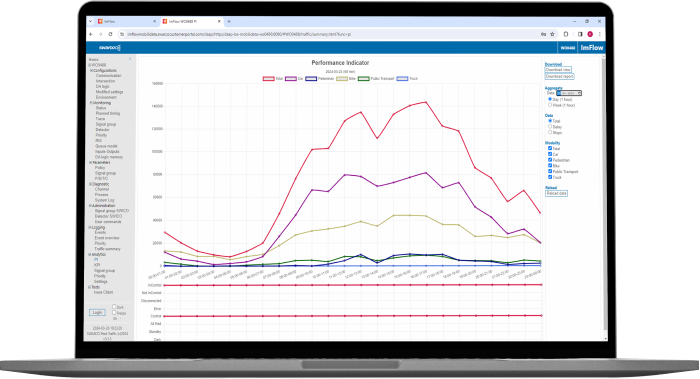Collapse the Parameters tree section
Screen dimensions: 700x379
click(91, 162)
